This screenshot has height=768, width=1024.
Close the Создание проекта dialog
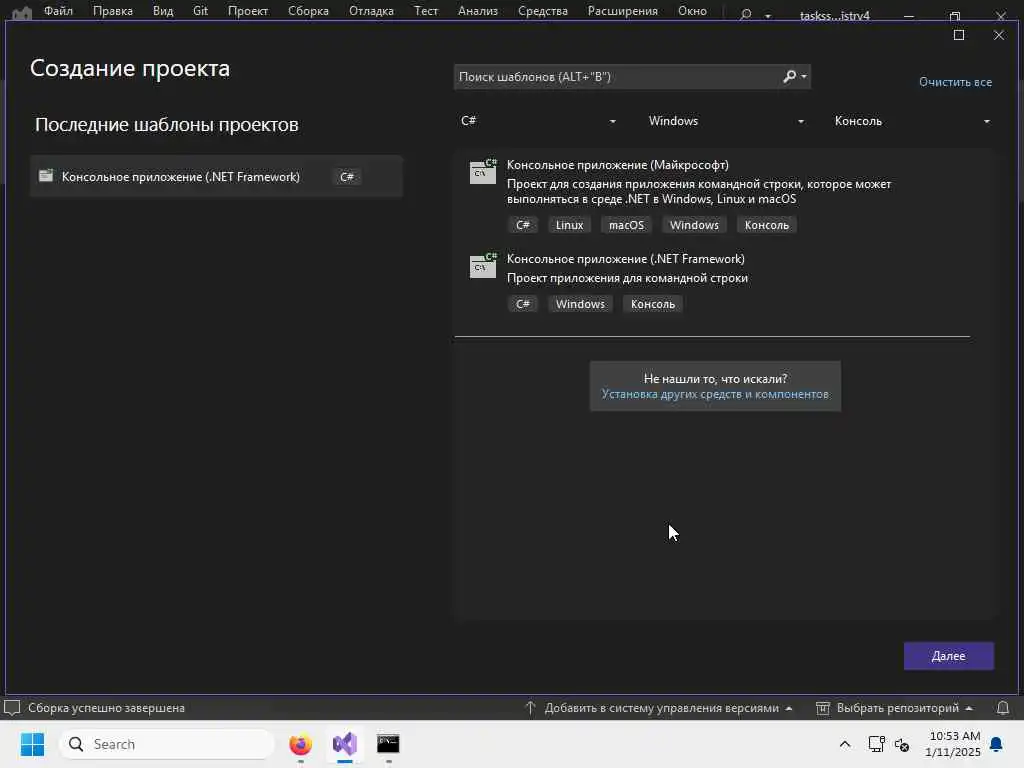point(999,35)
